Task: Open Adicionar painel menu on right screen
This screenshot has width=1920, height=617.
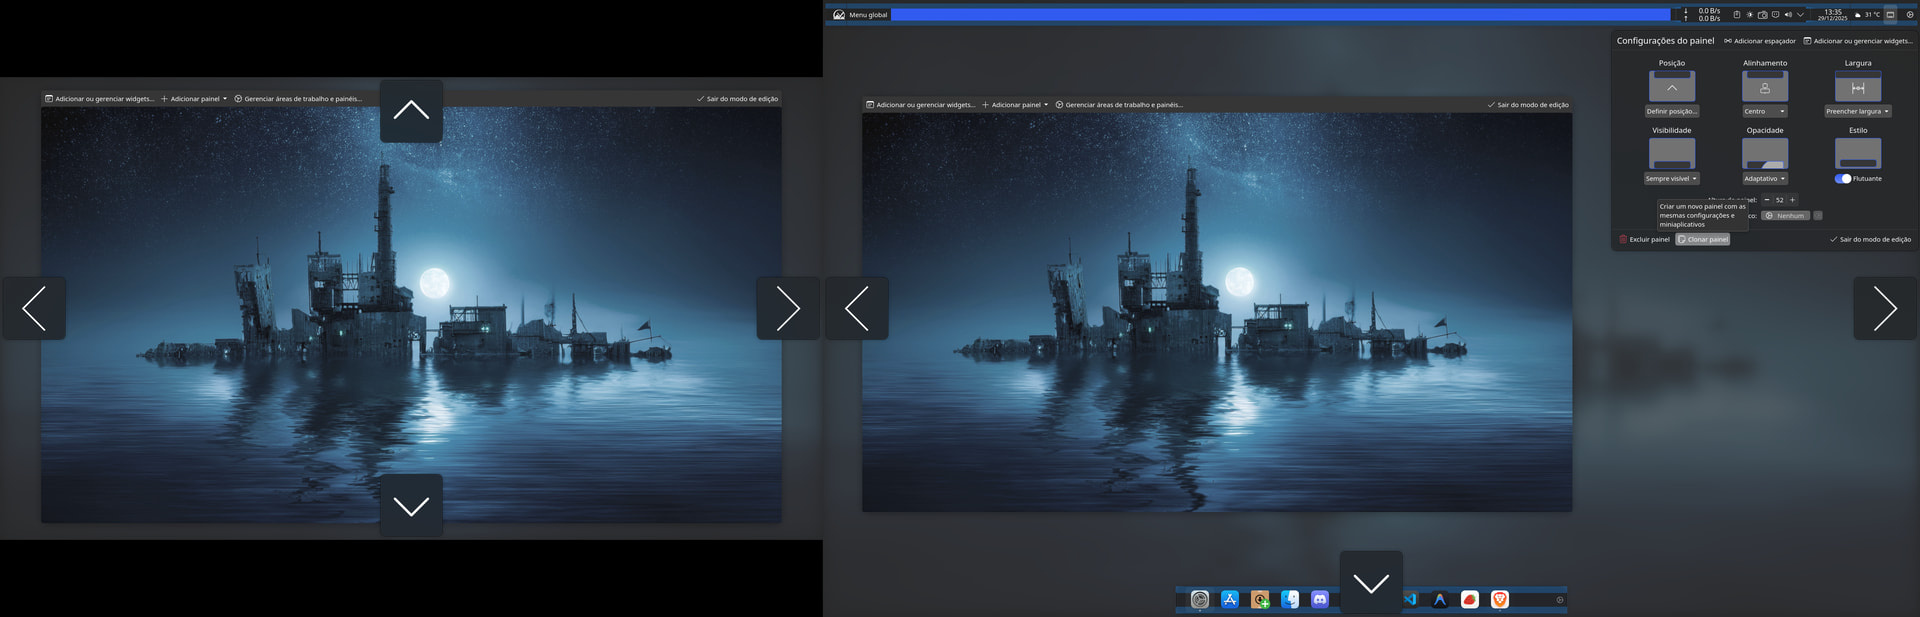Action: click(1015, 105)
